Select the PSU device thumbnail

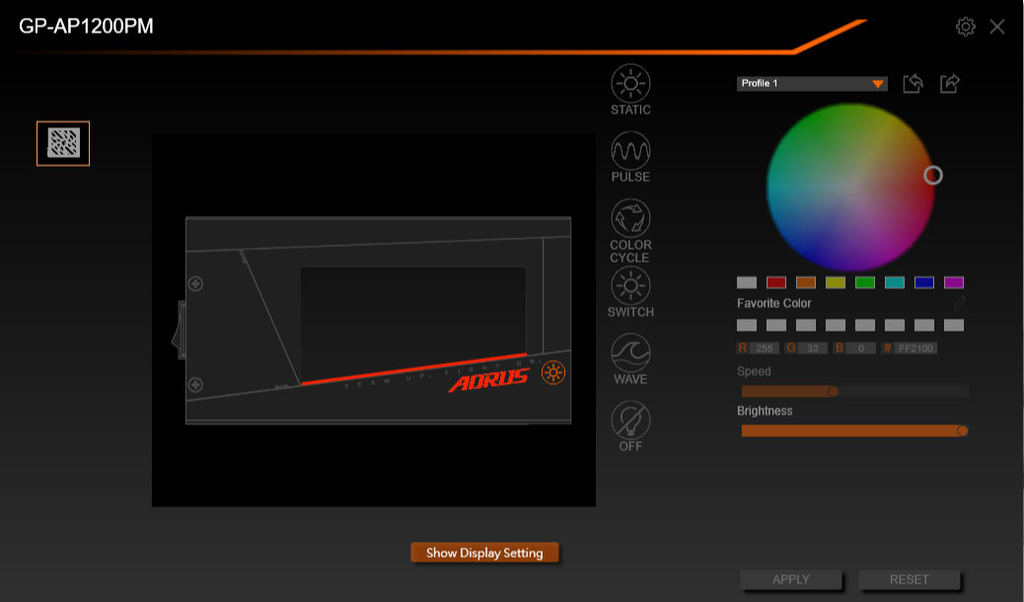point(63,143)
